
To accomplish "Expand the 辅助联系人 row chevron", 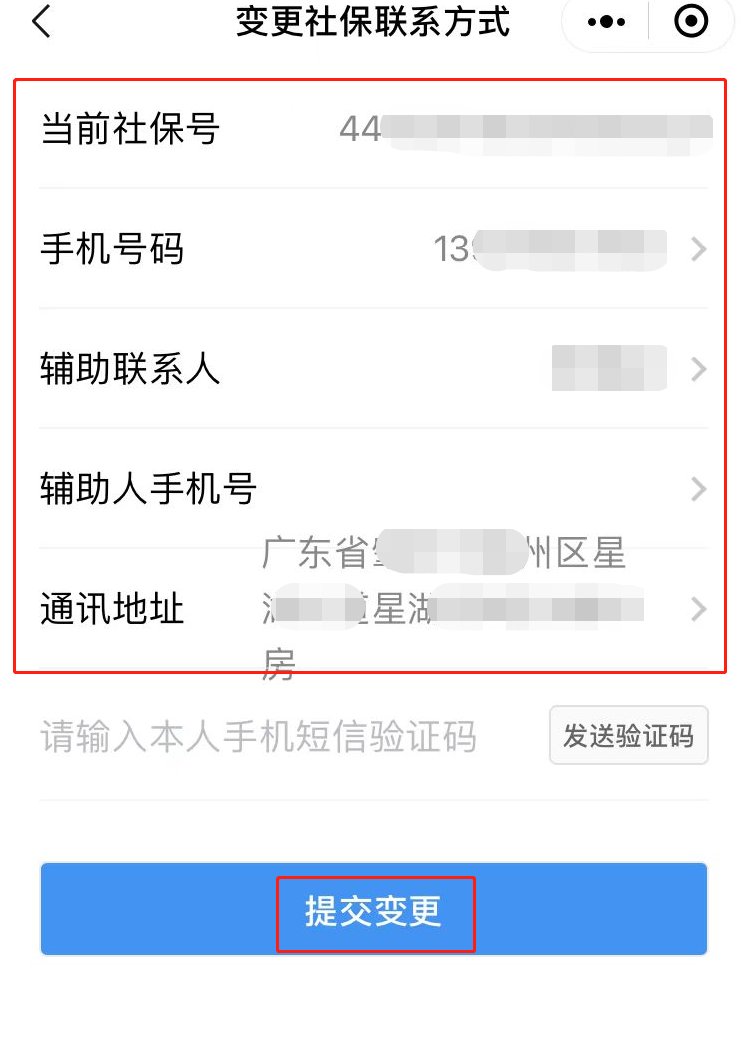I will coord(699,369).
